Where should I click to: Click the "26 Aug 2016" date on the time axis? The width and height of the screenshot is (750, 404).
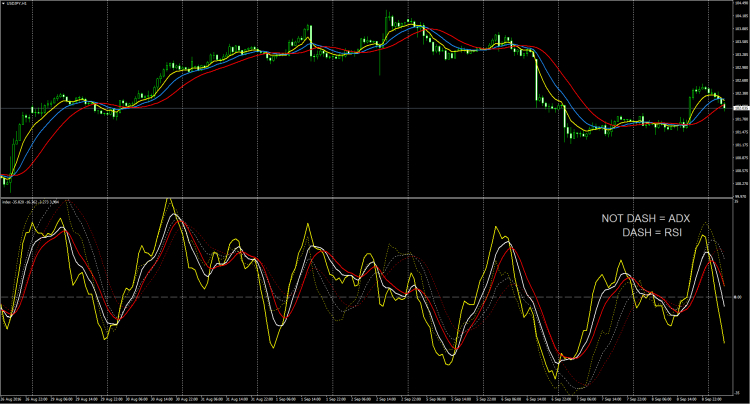coord(11,399)
